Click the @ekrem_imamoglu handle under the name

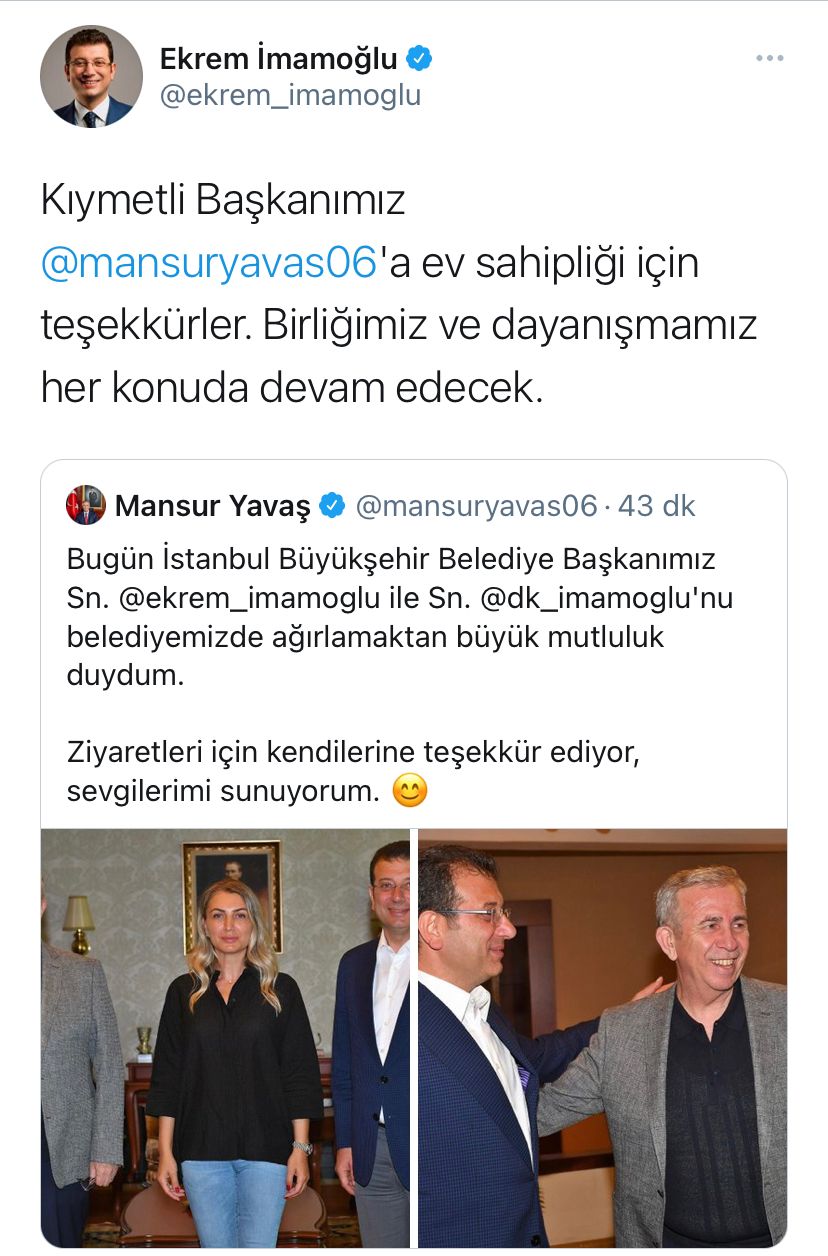[x=290, y=96]
